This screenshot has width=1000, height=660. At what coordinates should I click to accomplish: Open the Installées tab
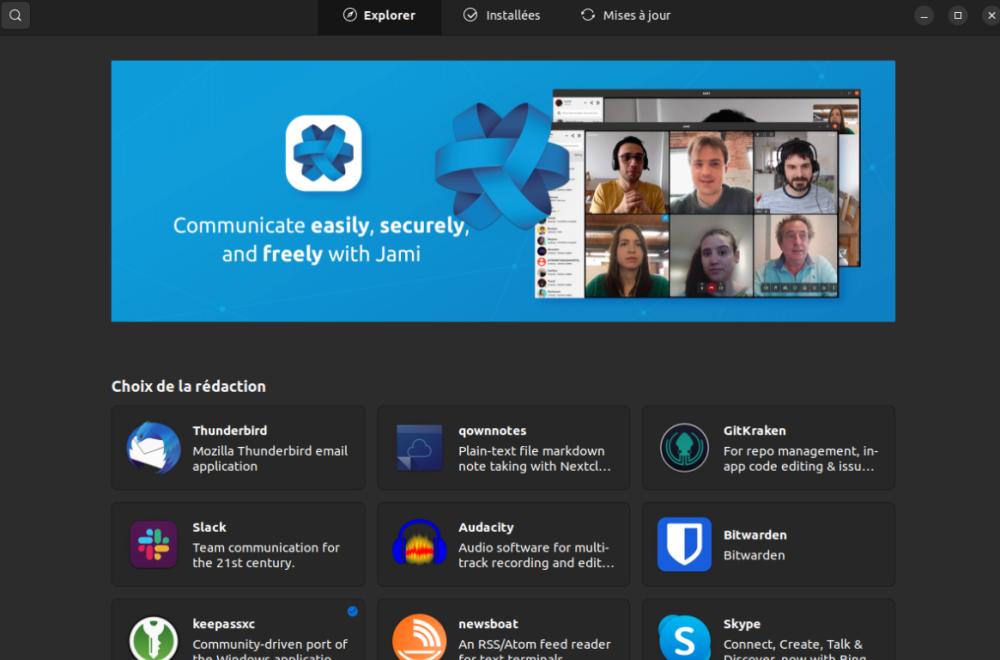point(501,16)
